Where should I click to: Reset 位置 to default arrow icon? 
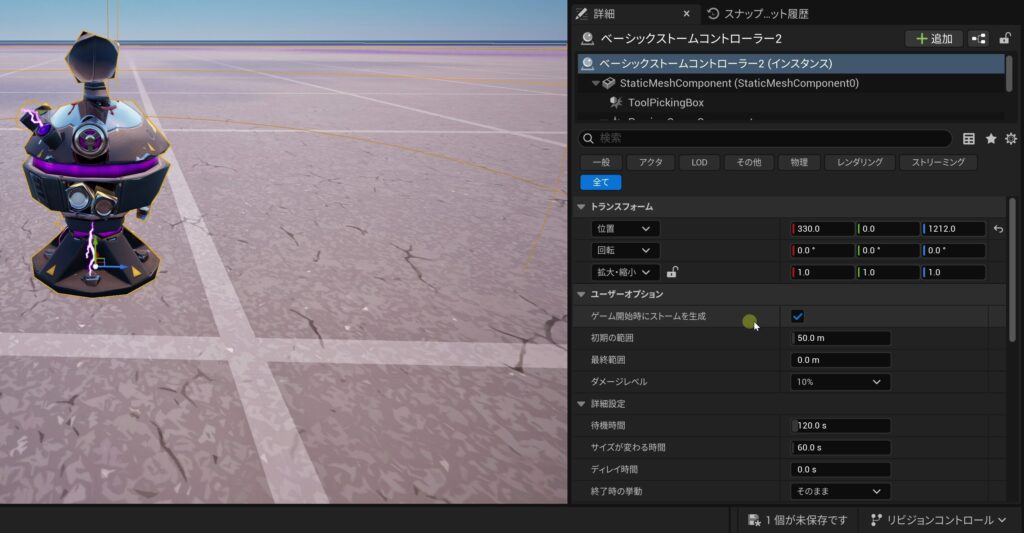point(998,229)
